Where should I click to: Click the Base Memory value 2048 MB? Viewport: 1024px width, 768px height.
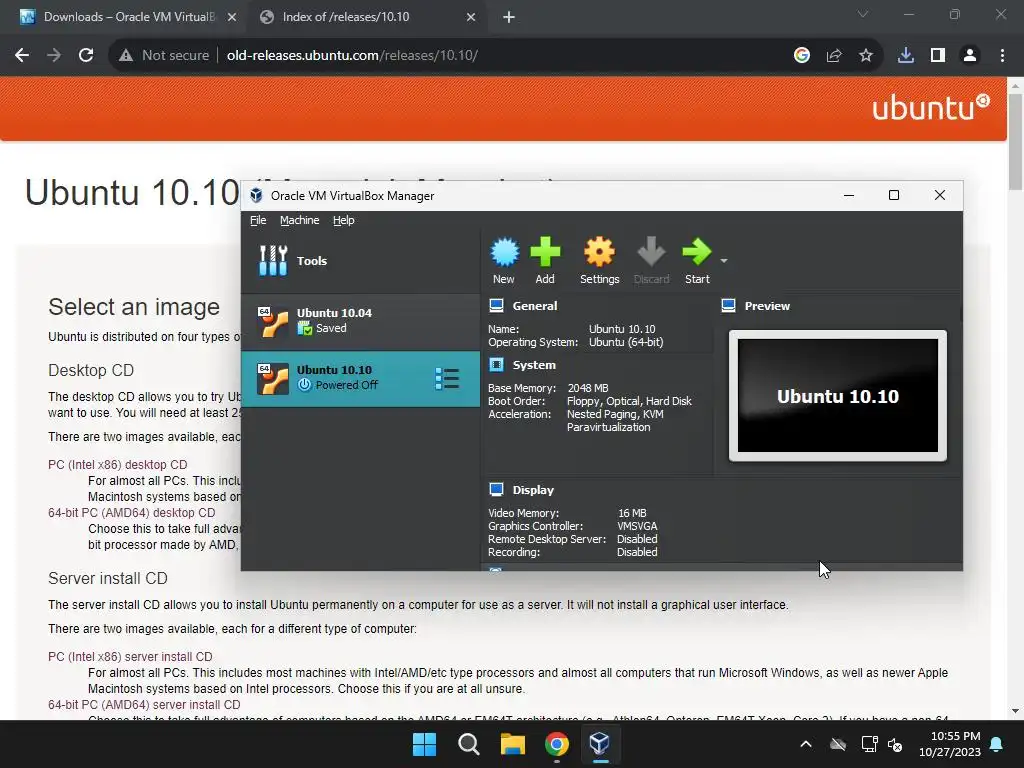tap(588, 388)
